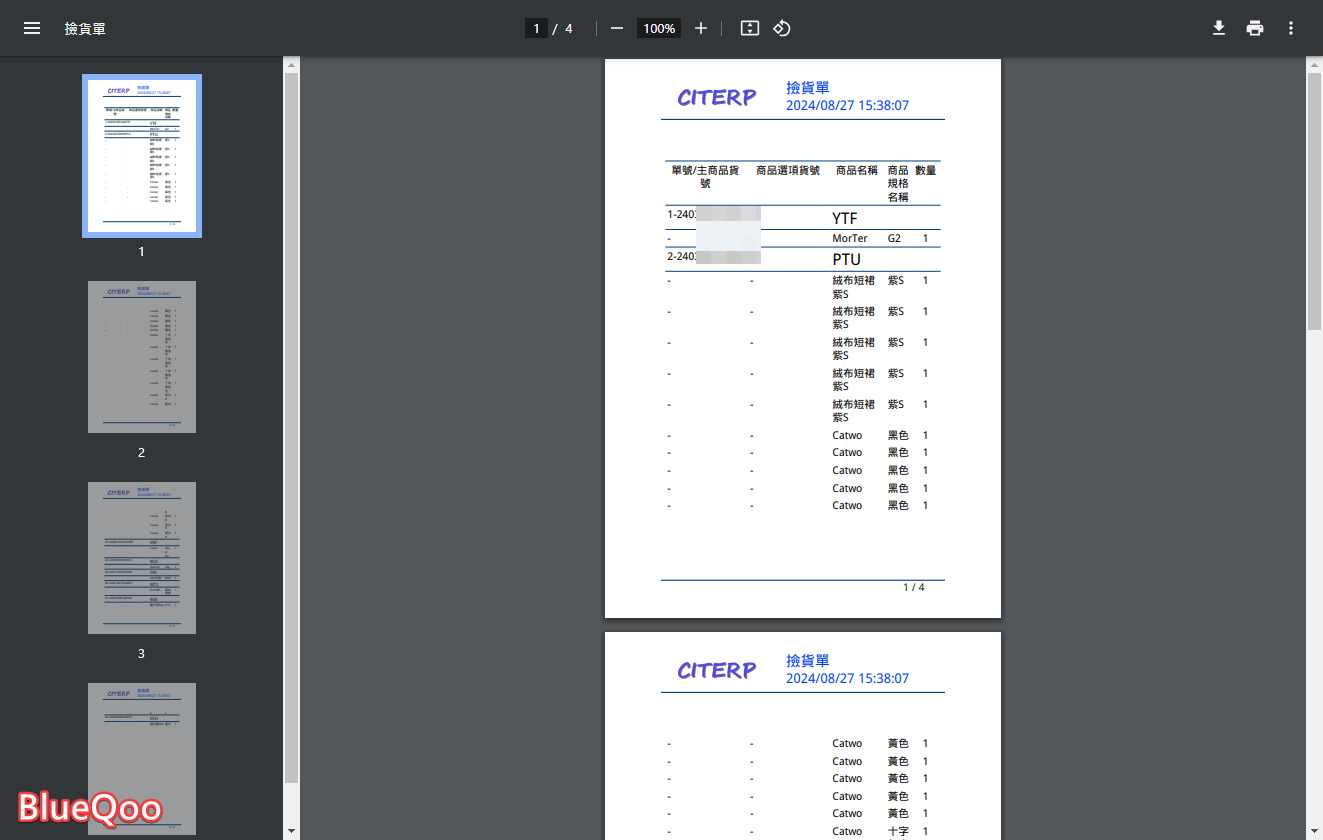Click document scrollbar up arrow
This screenshot has width=1323, height=840.
click(1314, 66)
